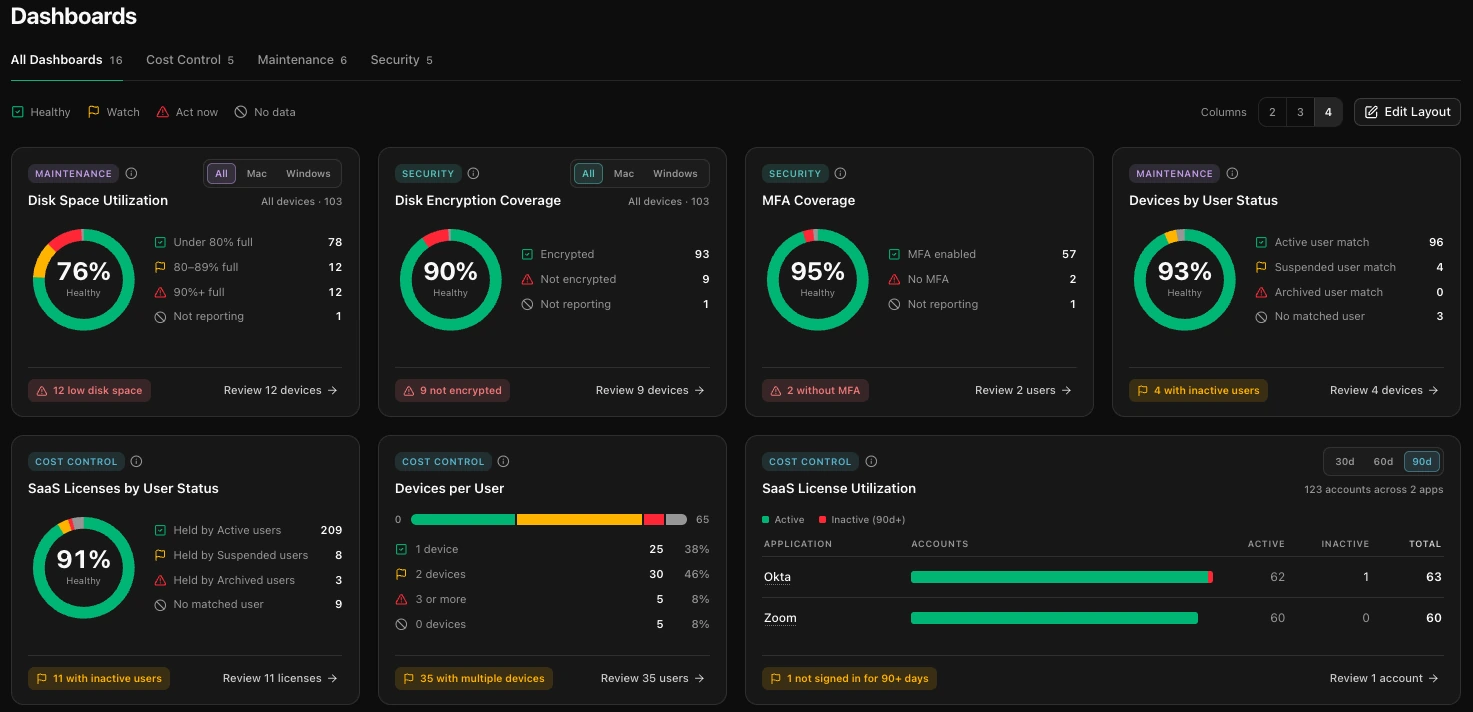Follow the Review 2 users link
The image size is (1473, 712).
(x=1024, y=390)
